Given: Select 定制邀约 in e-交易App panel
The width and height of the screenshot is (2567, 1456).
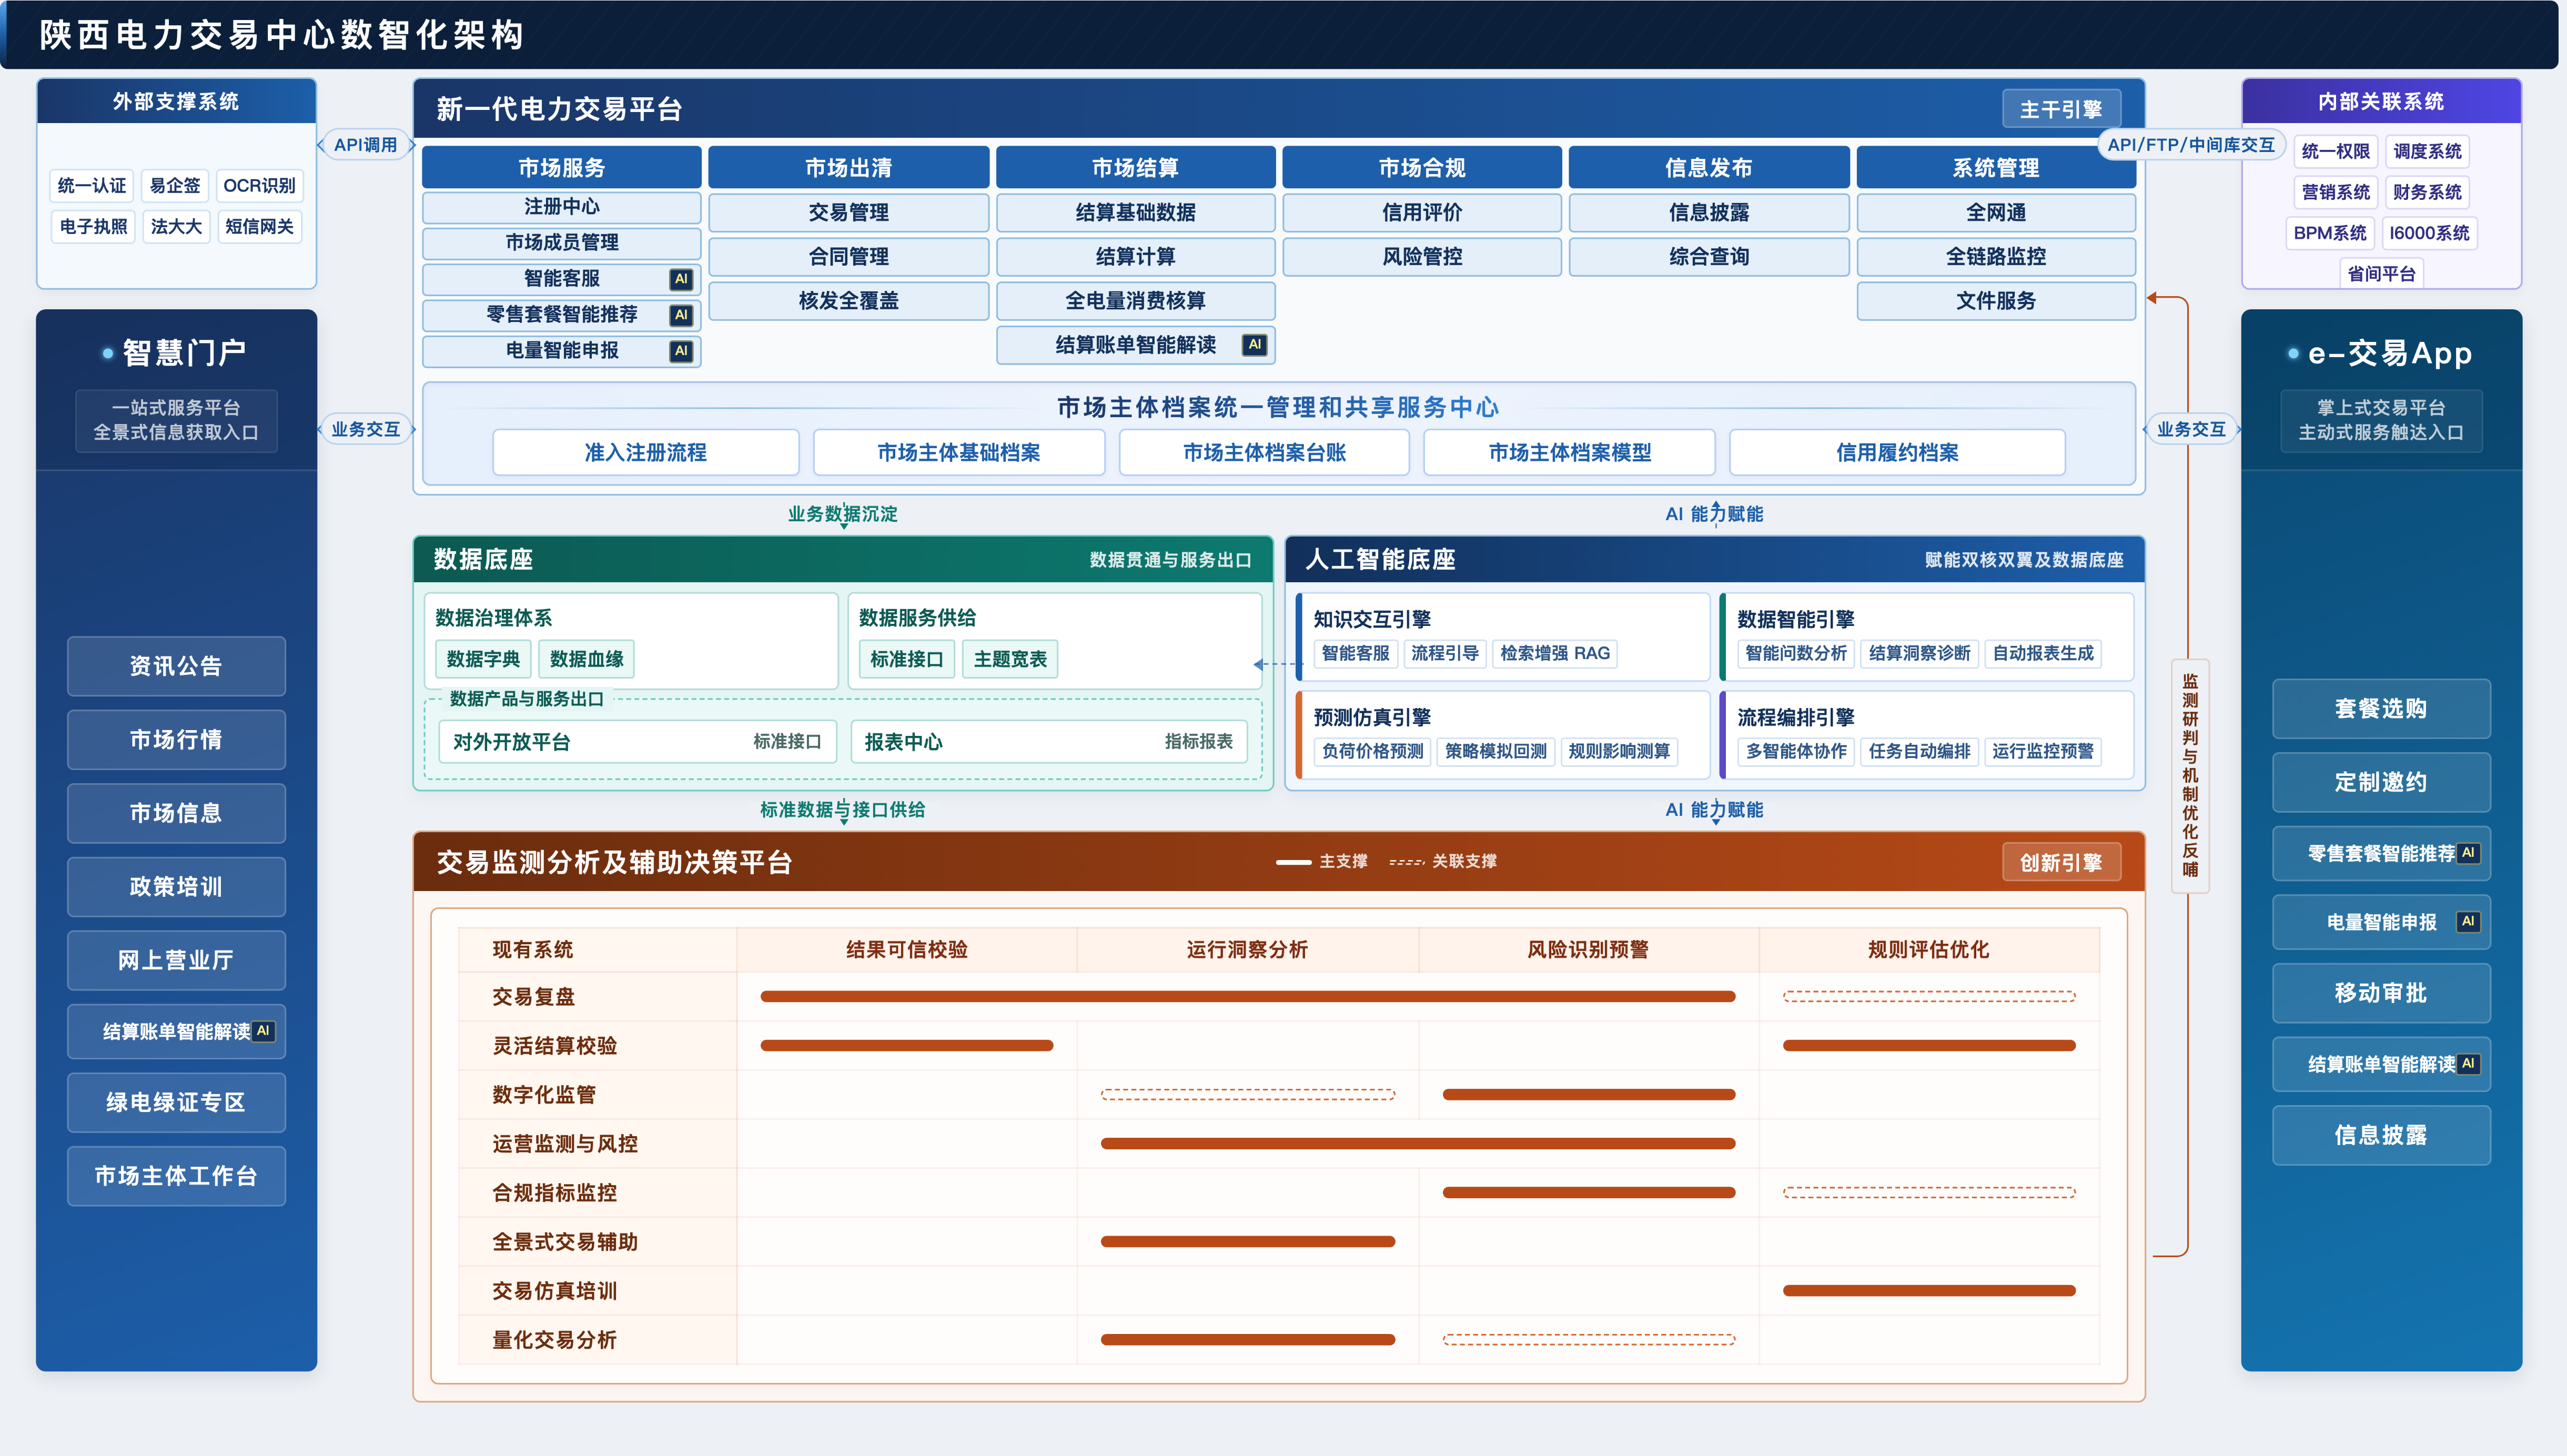Looking at the screenshot, I should point(2381,782).
